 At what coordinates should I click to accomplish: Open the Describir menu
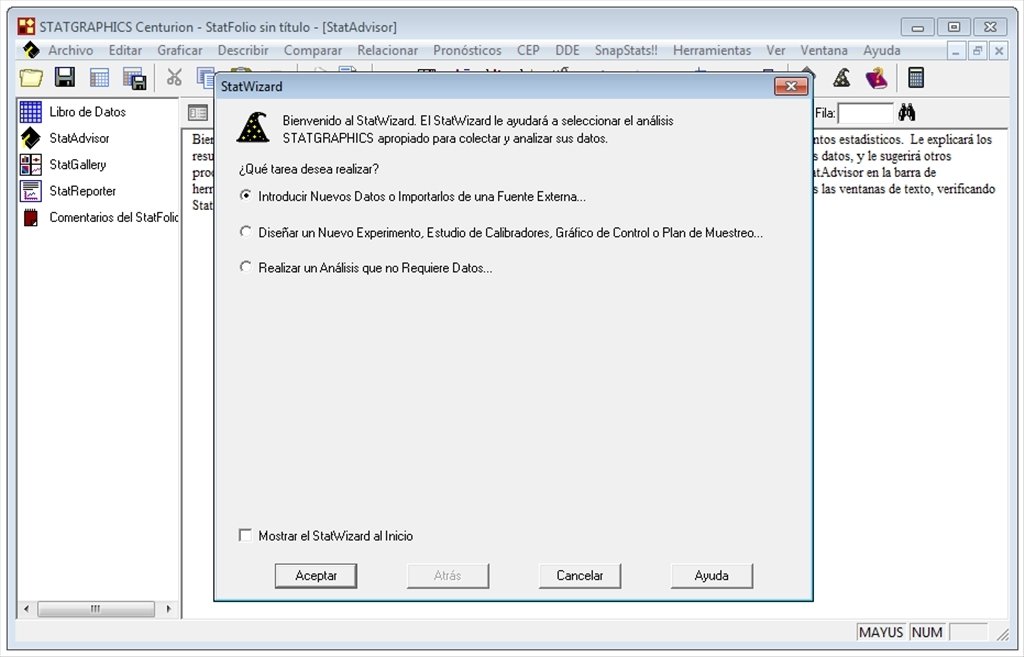coord(243,50)
